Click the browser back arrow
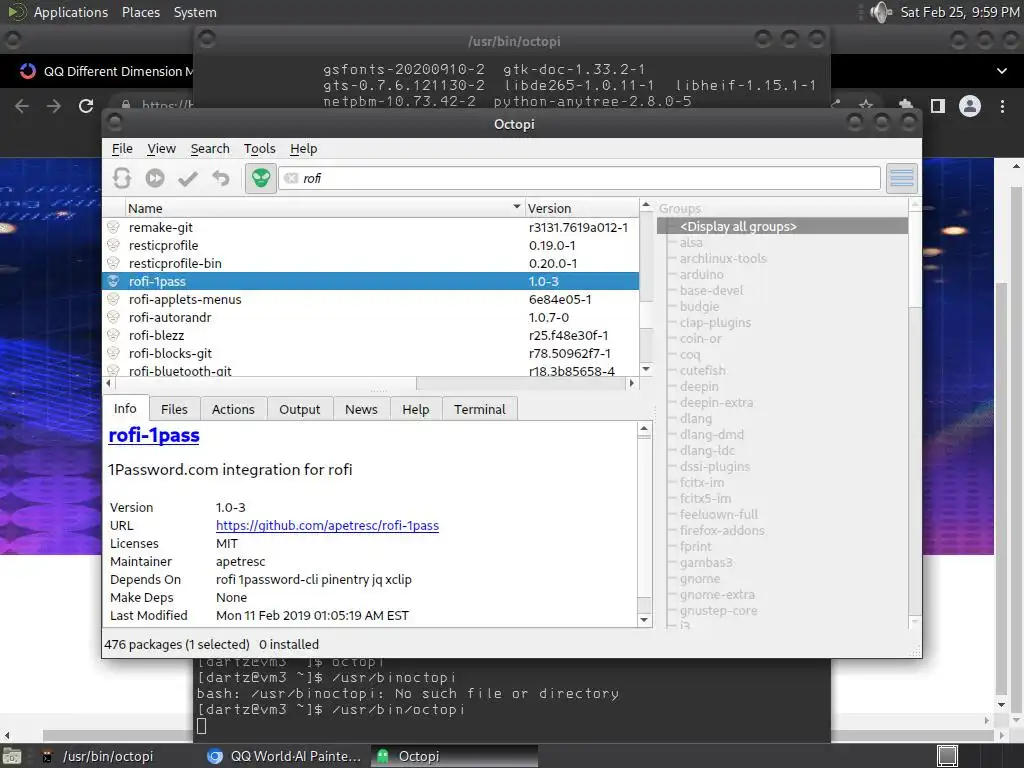This screenshot has width=1024, height=768. (x=22, y=106)
